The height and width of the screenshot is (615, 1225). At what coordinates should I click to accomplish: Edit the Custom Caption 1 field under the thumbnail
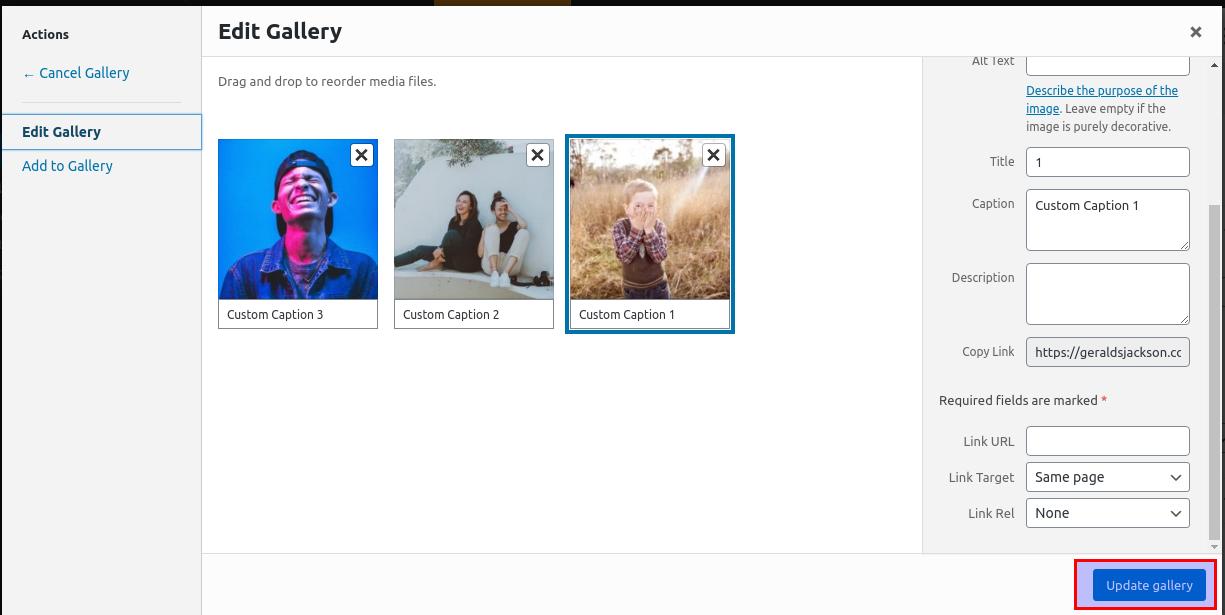[650, 314]
